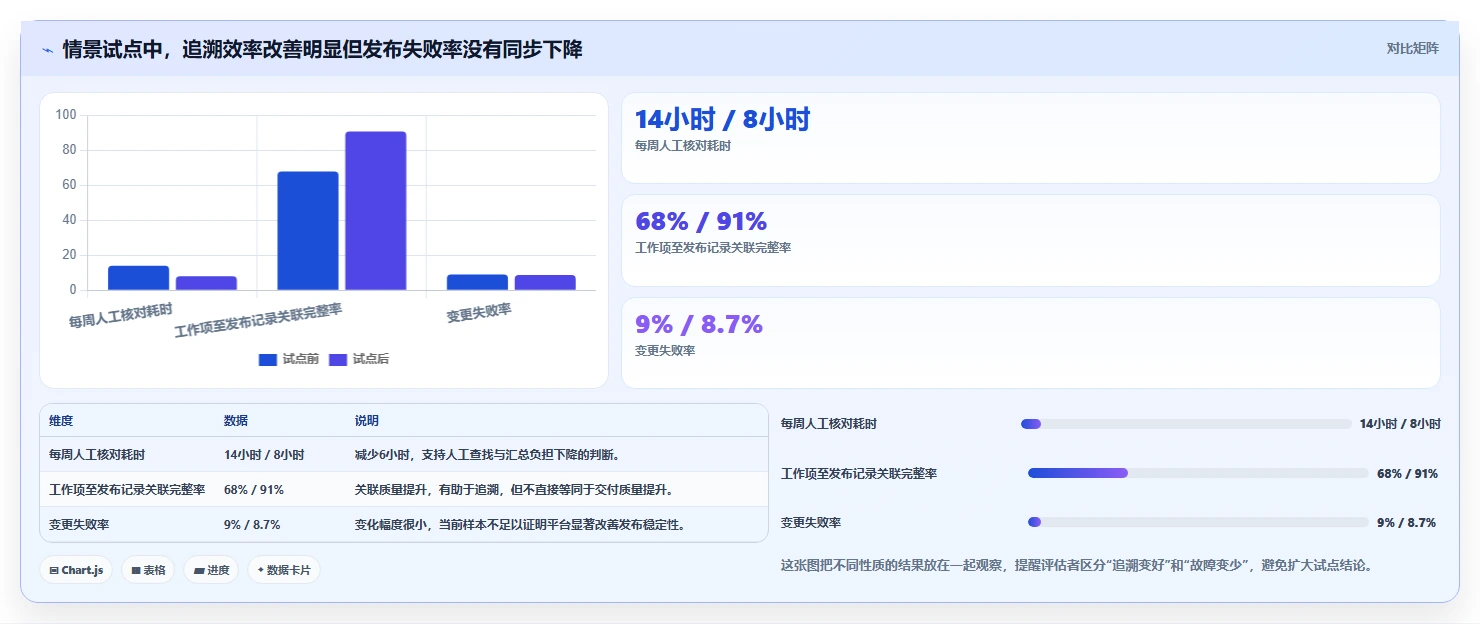Click the 变更失败率 table row label
Viewport: 1480px width, 624px height.
(79, 525)
